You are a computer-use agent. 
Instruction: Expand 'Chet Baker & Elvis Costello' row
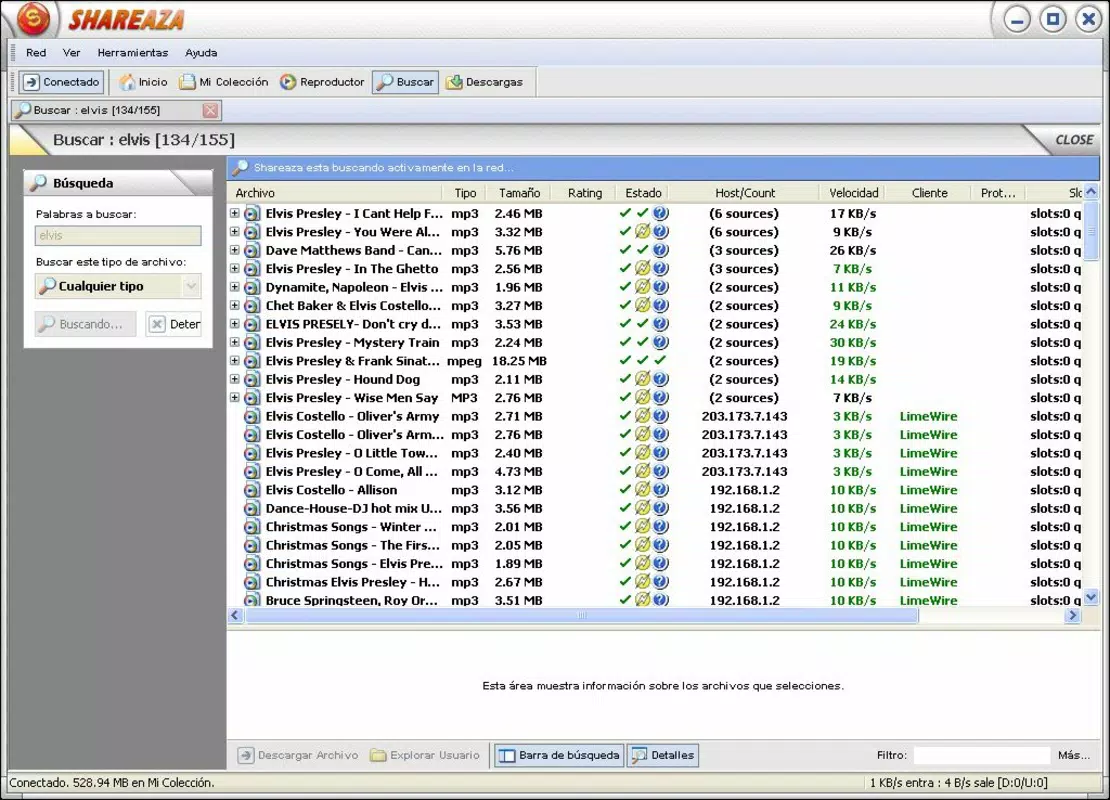(234, 305)
